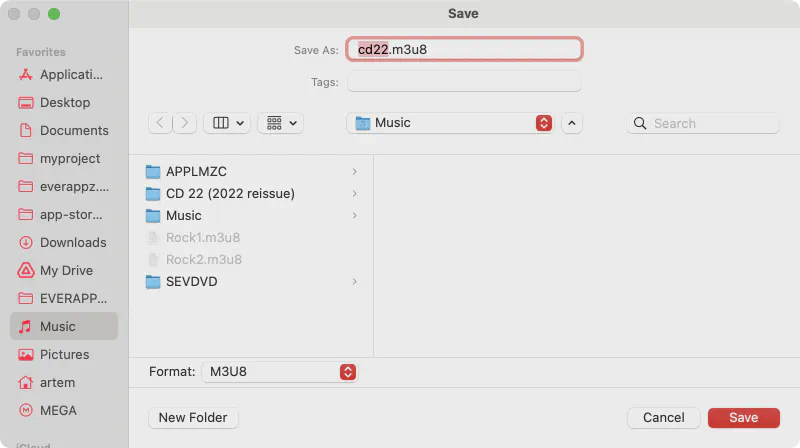Viewport: 800px width, 448px height.
Task: Open Documents from the sidebar
Action: pyautogui.click(x=73, y=130)
